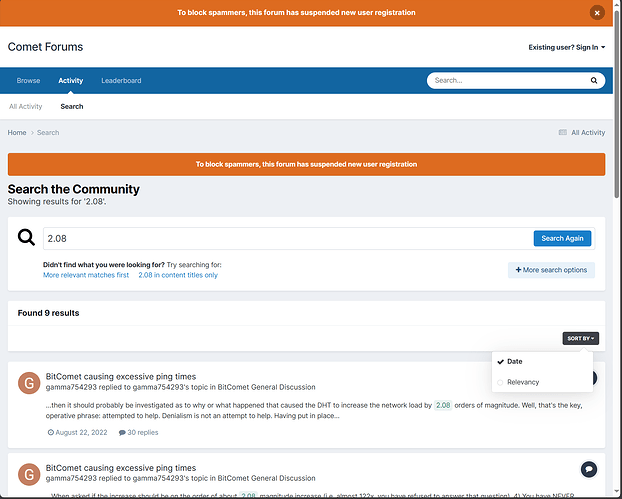Click More relevant matches first link
Screen dimensions: 622x499
coord(86,275)
